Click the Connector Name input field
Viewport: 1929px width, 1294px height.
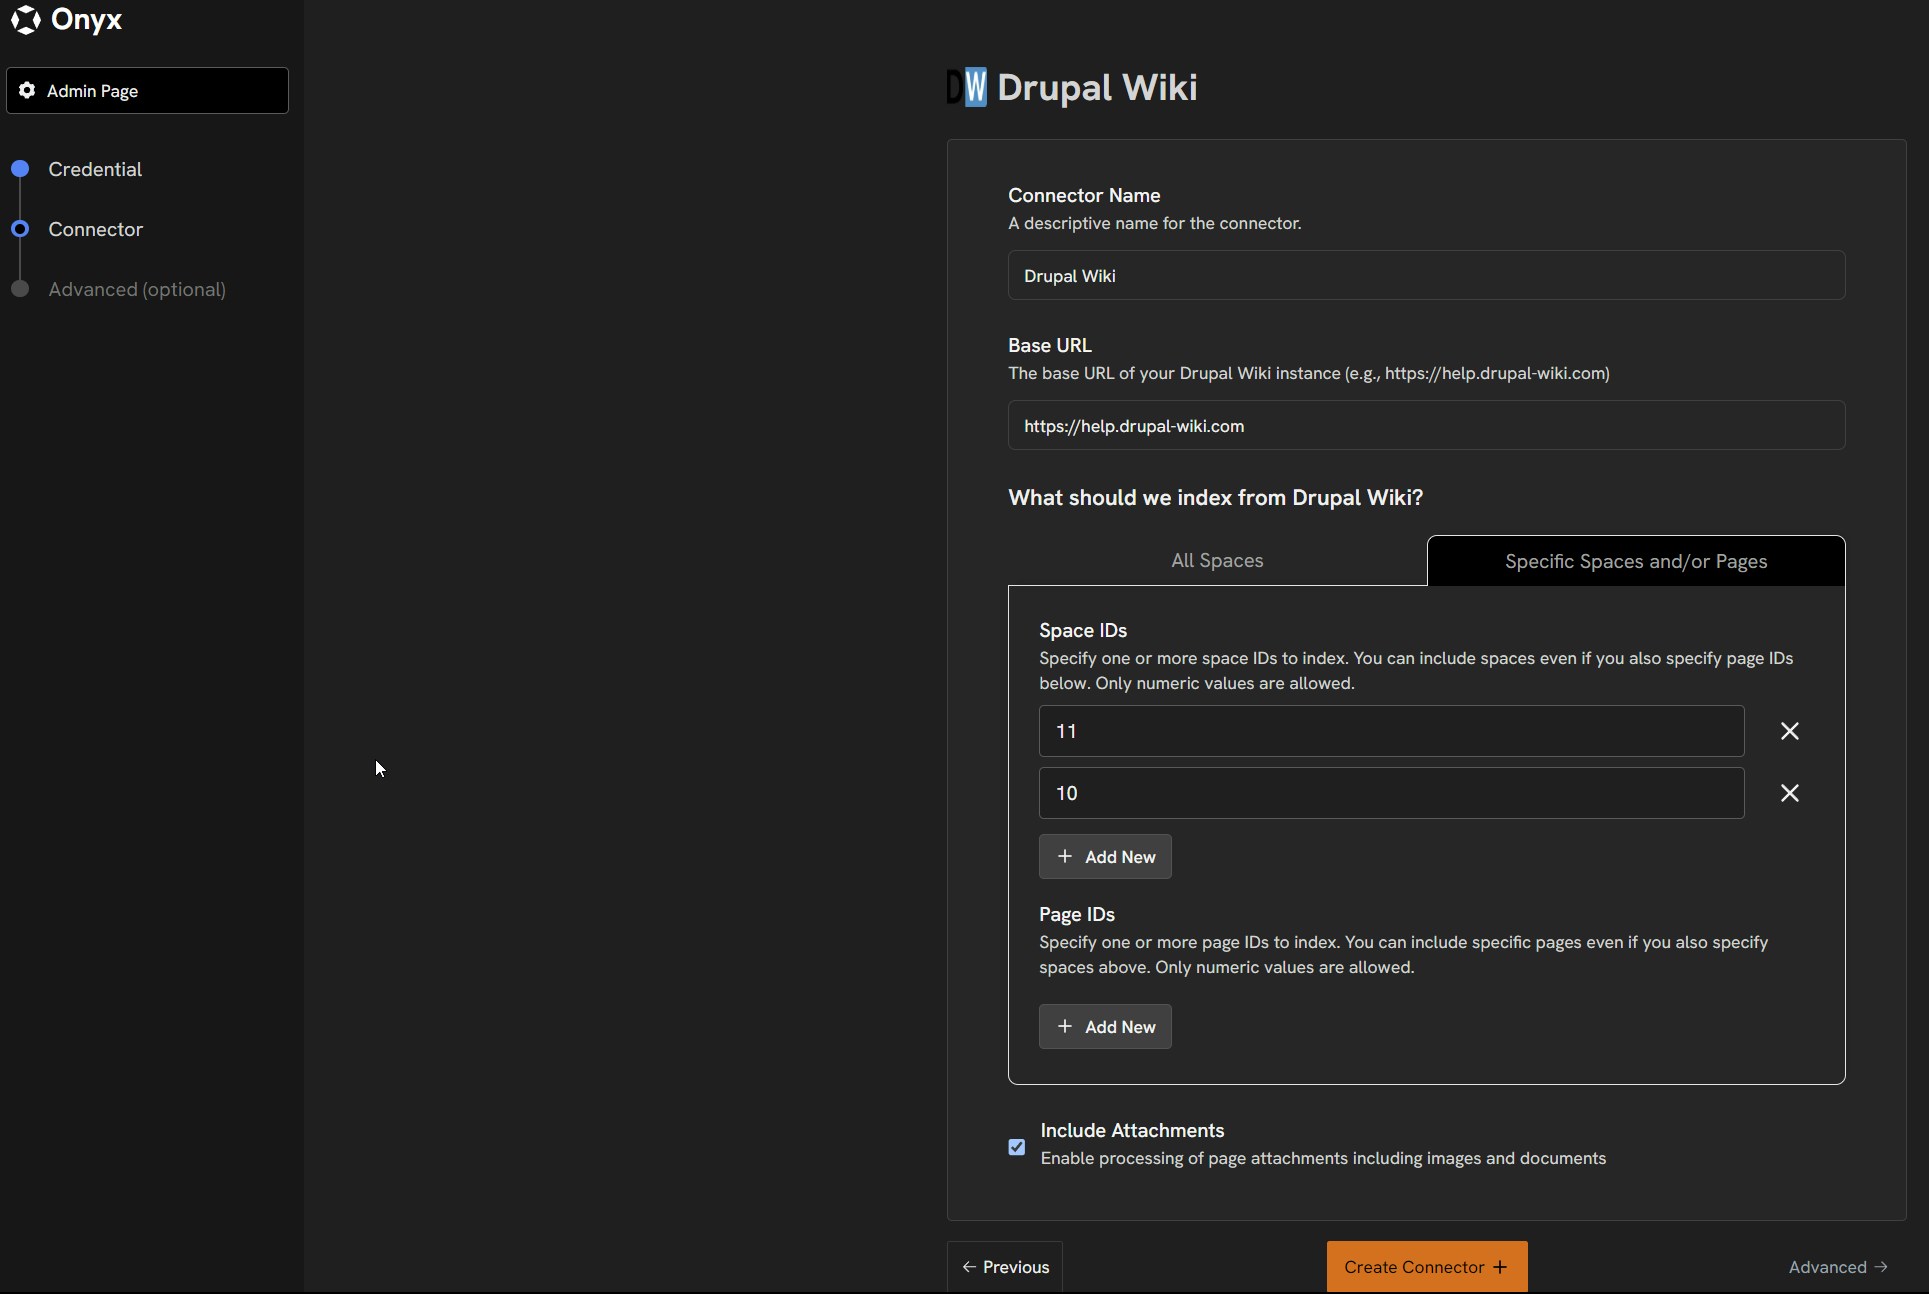1426,275
